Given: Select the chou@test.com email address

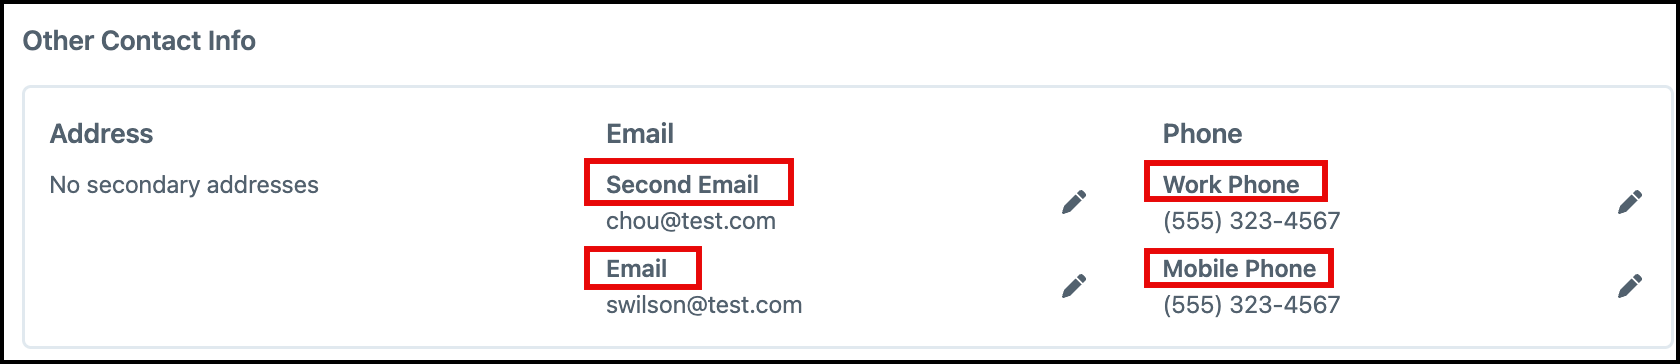Looking at the screenshot, I should (x=691, y=221).
